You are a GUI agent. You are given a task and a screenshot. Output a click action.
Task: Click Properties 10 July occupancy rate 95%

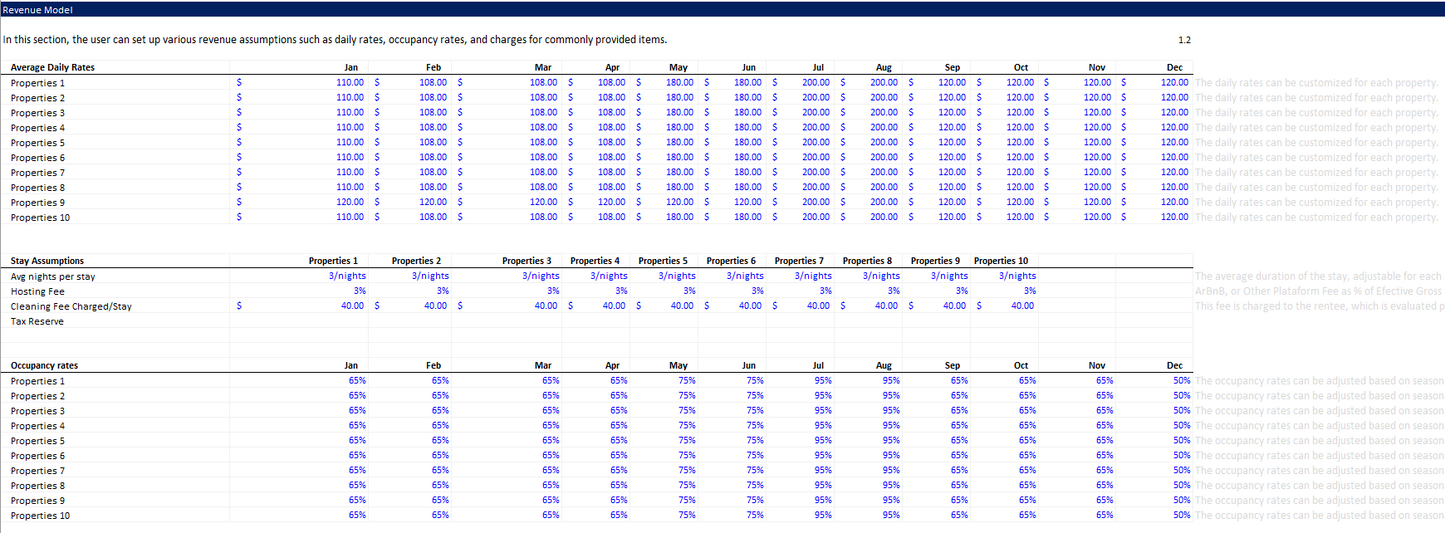pyautogui.click(x=822, y=516)
